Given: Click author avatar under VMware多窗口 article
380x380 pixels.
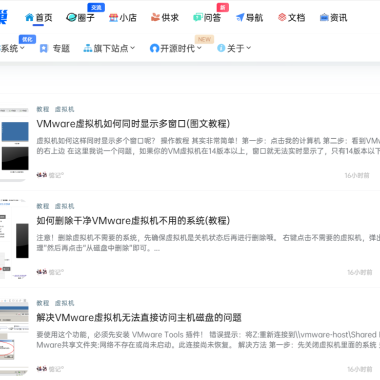Looking at the screenshot, I should (x=42, y=175).
